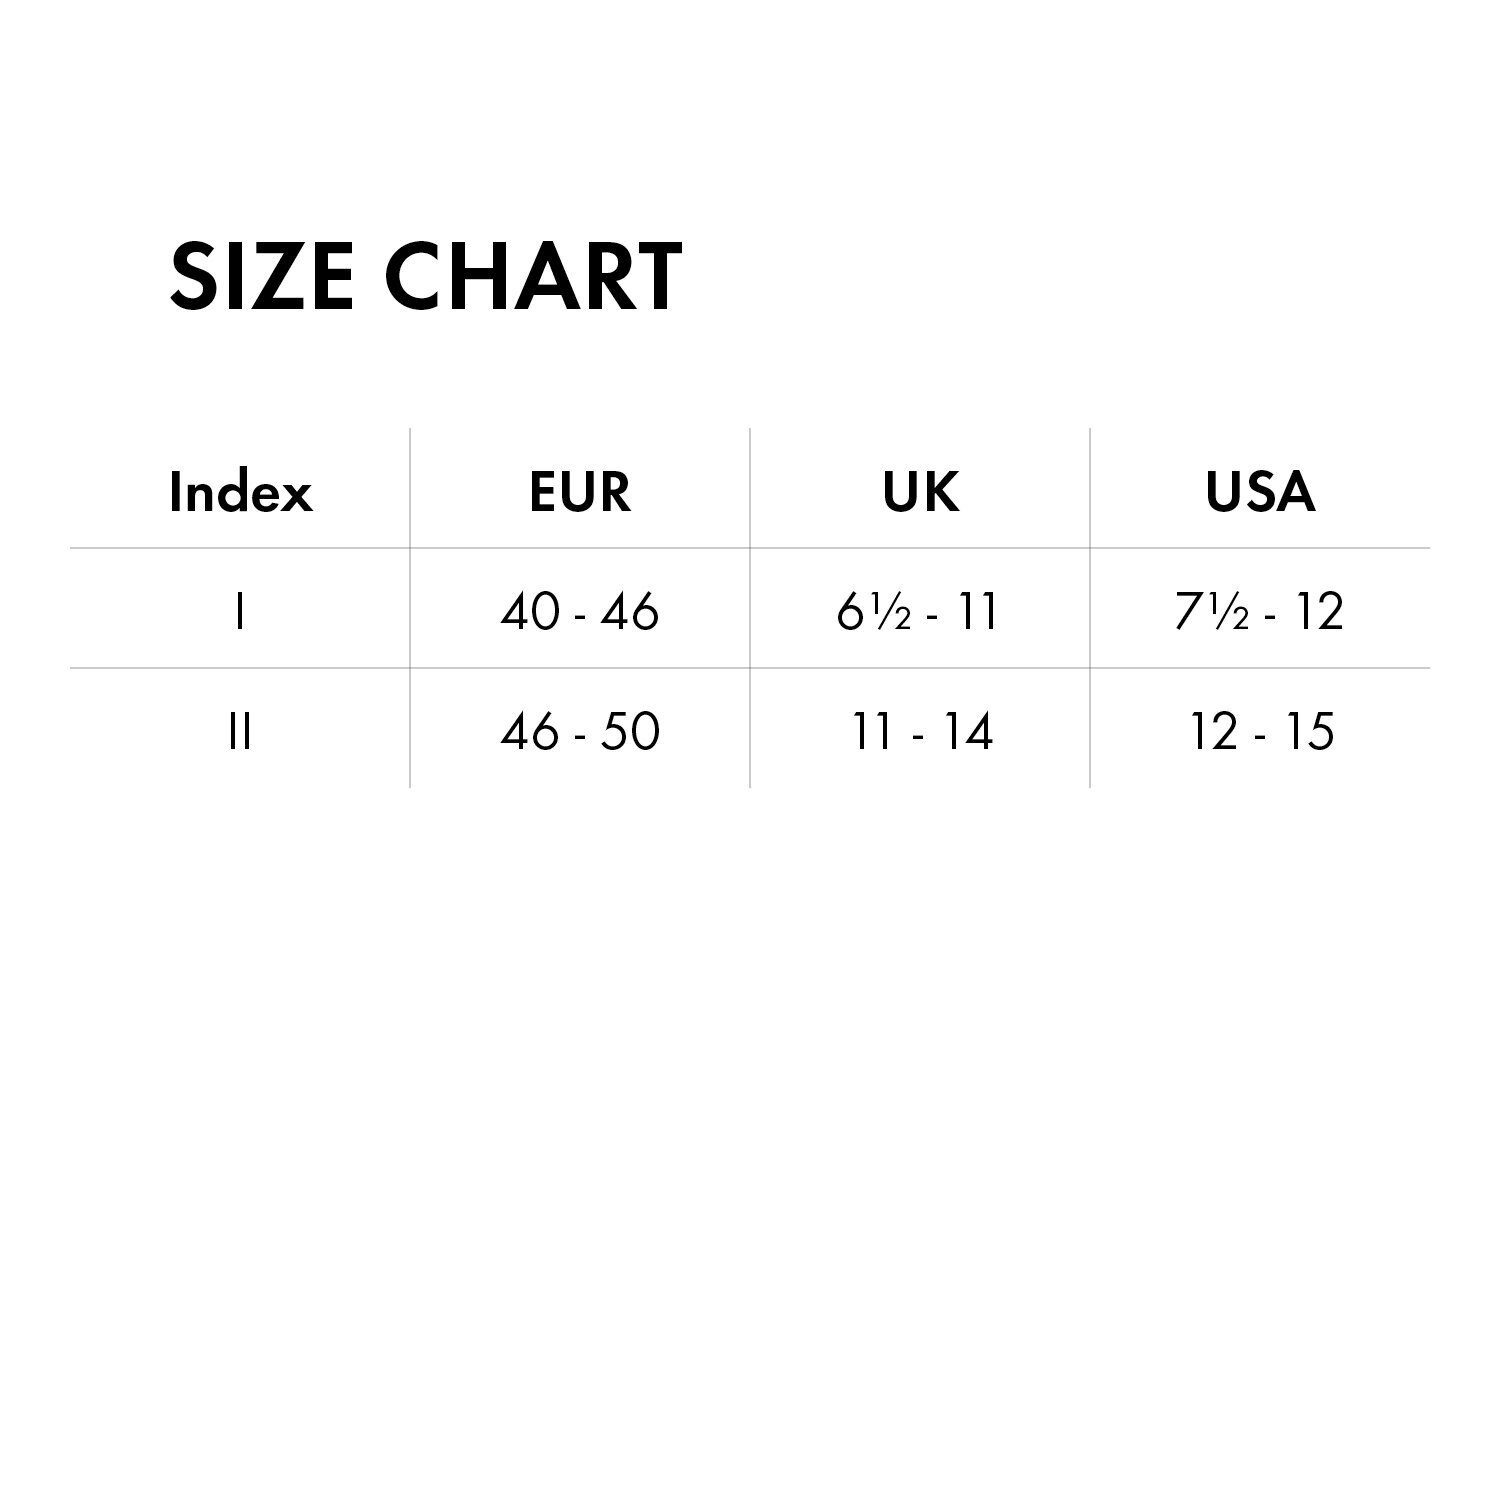Click the word SIZE in the title
Viewport: 1500px width, 1500px height.
tap(262, 275)
